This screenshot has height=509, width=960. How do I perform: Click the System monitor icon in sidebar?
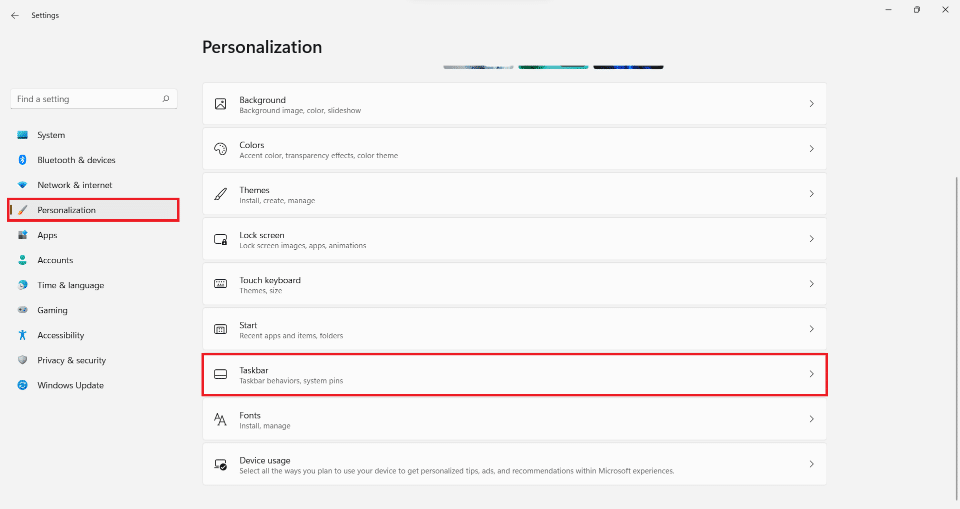[22, 135]
